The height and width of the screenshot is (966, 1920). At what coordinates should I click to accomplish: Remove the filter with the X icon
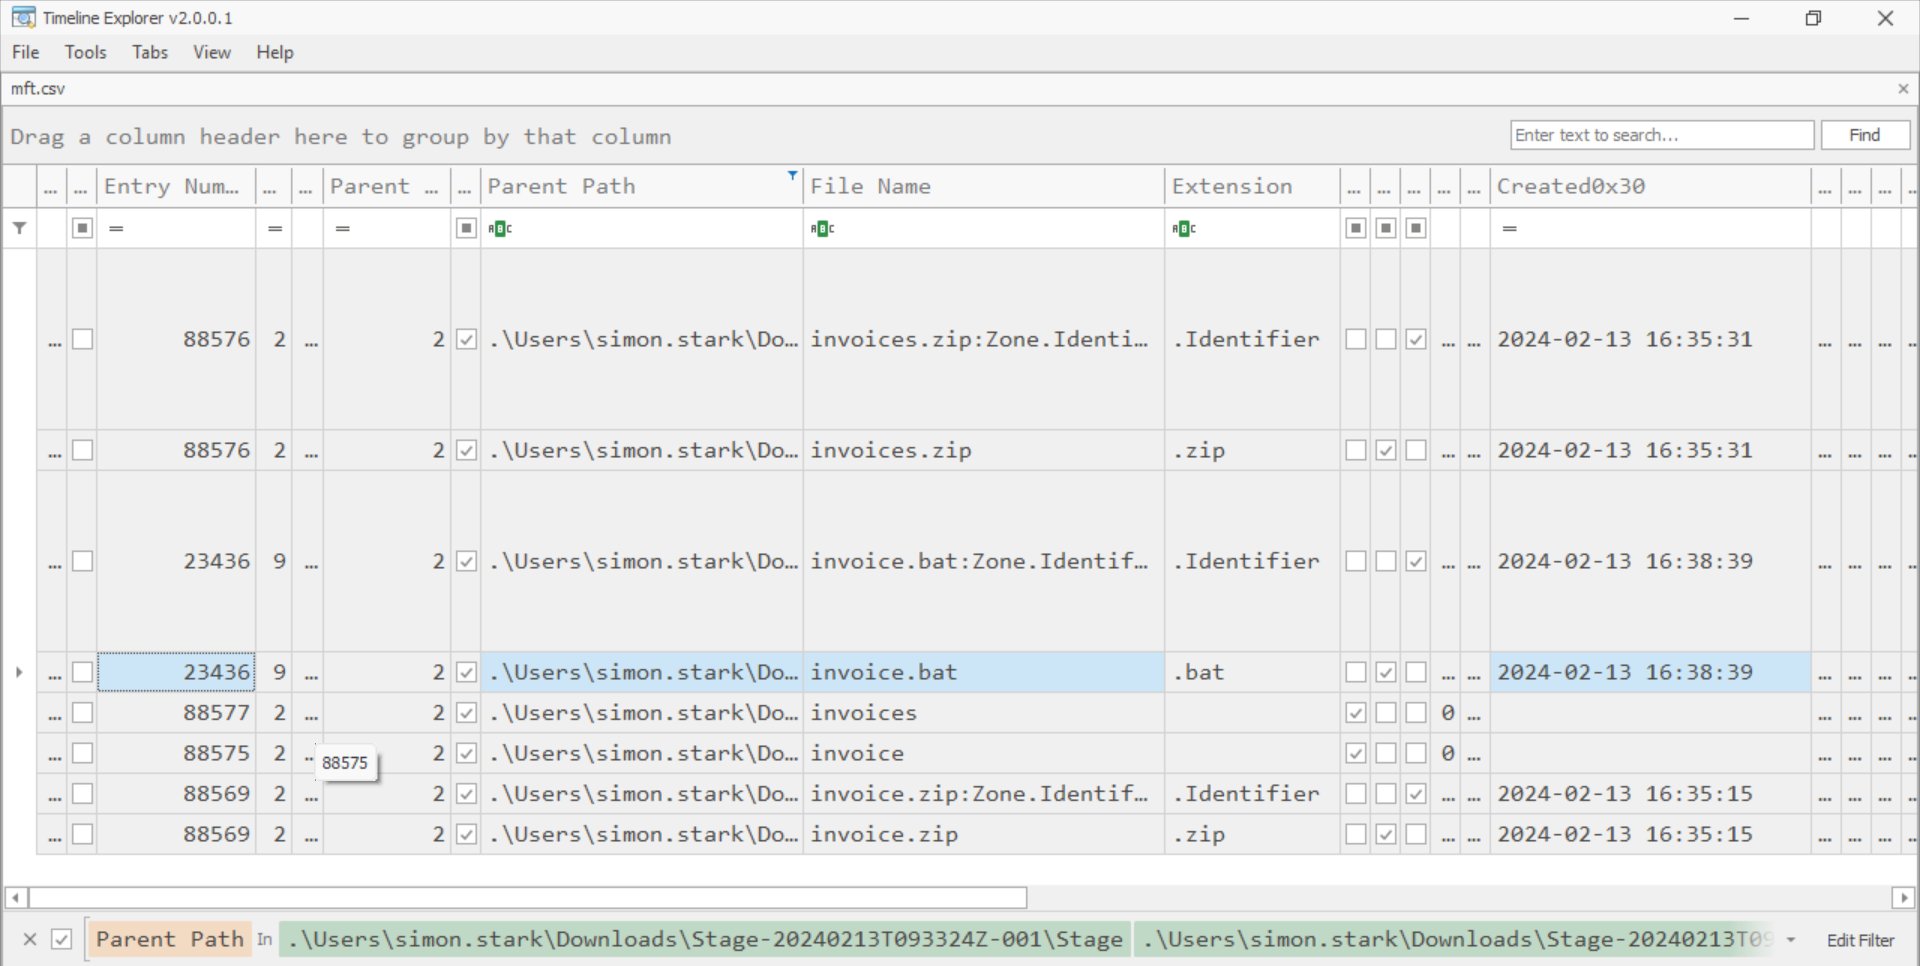30,939
